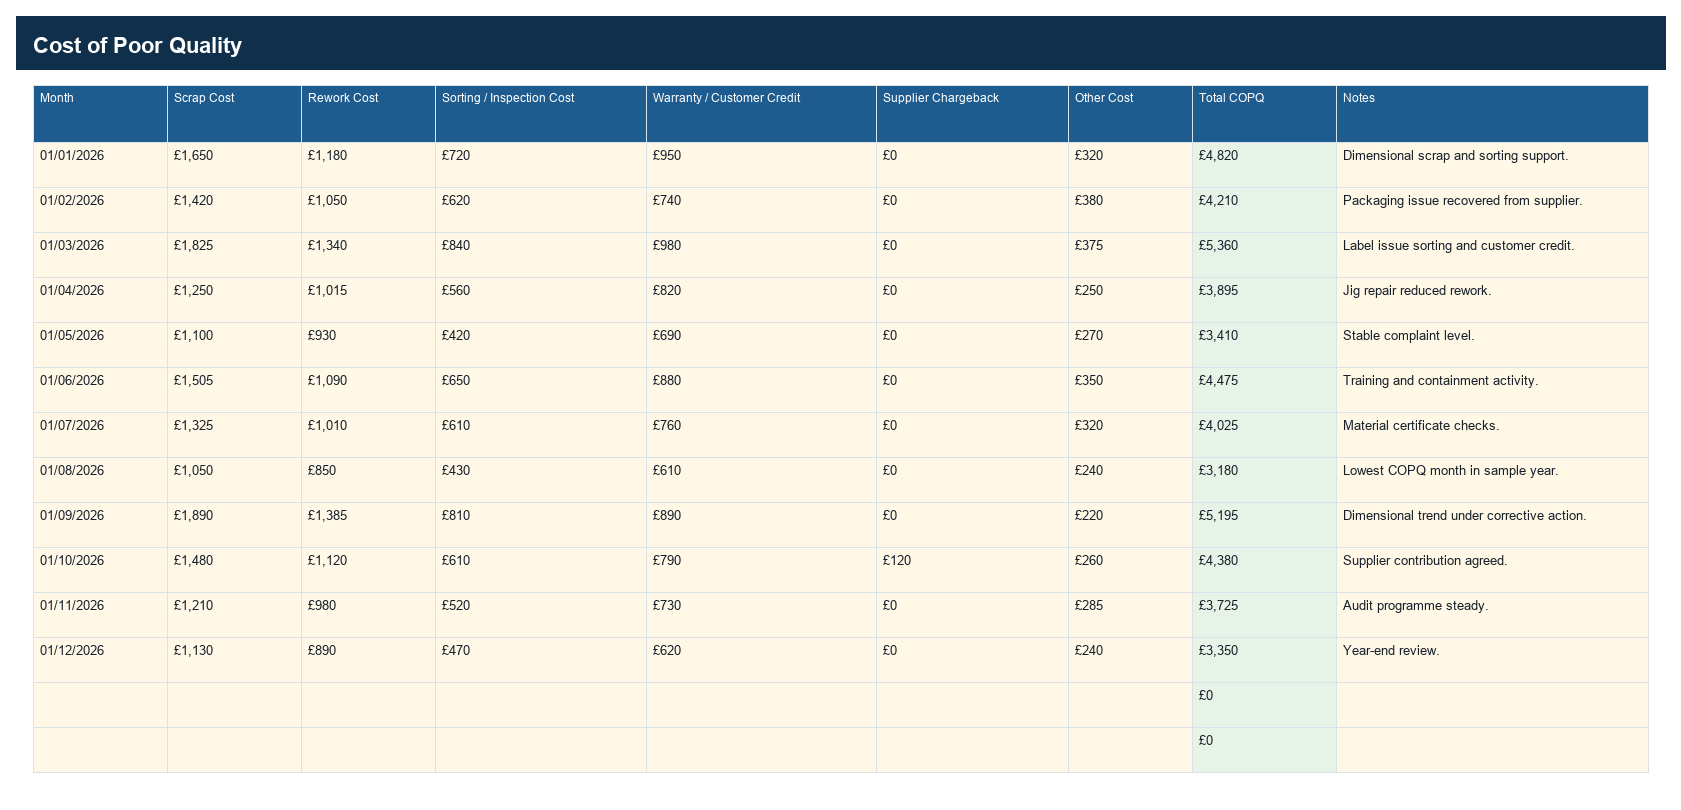Select the 01/10/2026 month cell
The image size is (1681, 810).
point(100,570)
